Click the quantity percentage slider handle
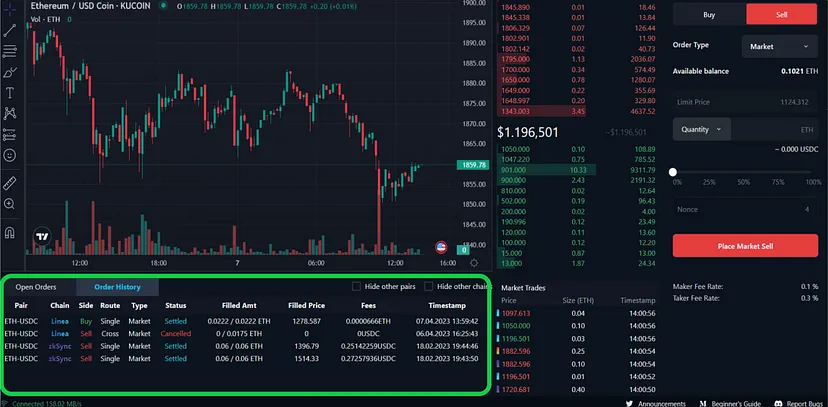828x407 pixels. 673,172
